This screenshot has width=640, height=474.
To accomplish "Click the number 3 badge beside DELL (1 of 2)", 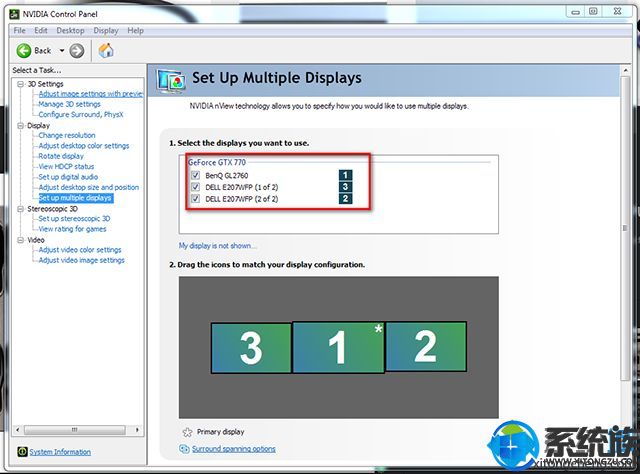I will (x=345, y=187).
